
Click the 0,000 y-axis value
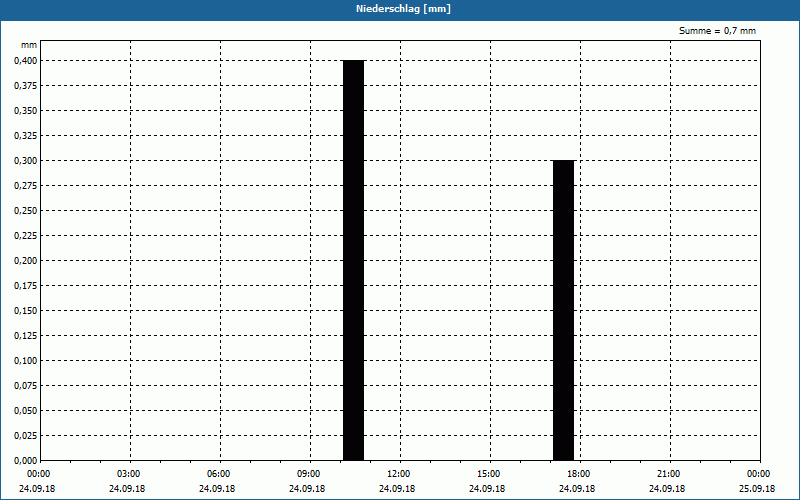pyautogui.click(x=26, y=461)
